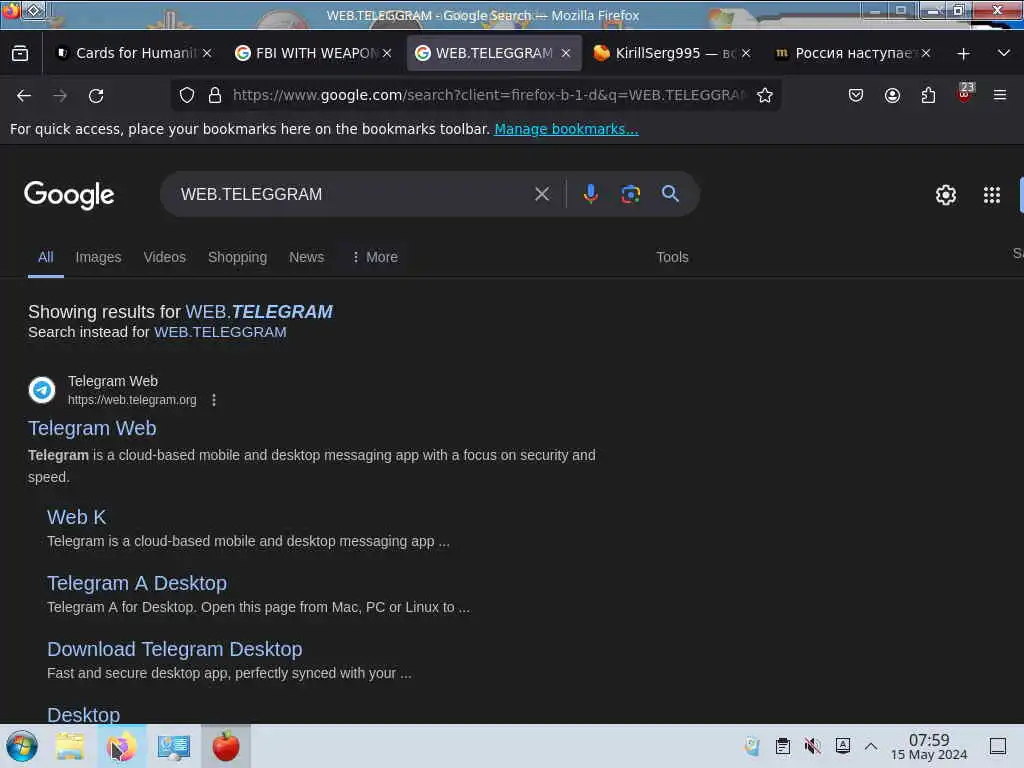This screenshot has width=1024, height=768.
Task: Click the Firefox taskbar icon
Action: [121, 746]
